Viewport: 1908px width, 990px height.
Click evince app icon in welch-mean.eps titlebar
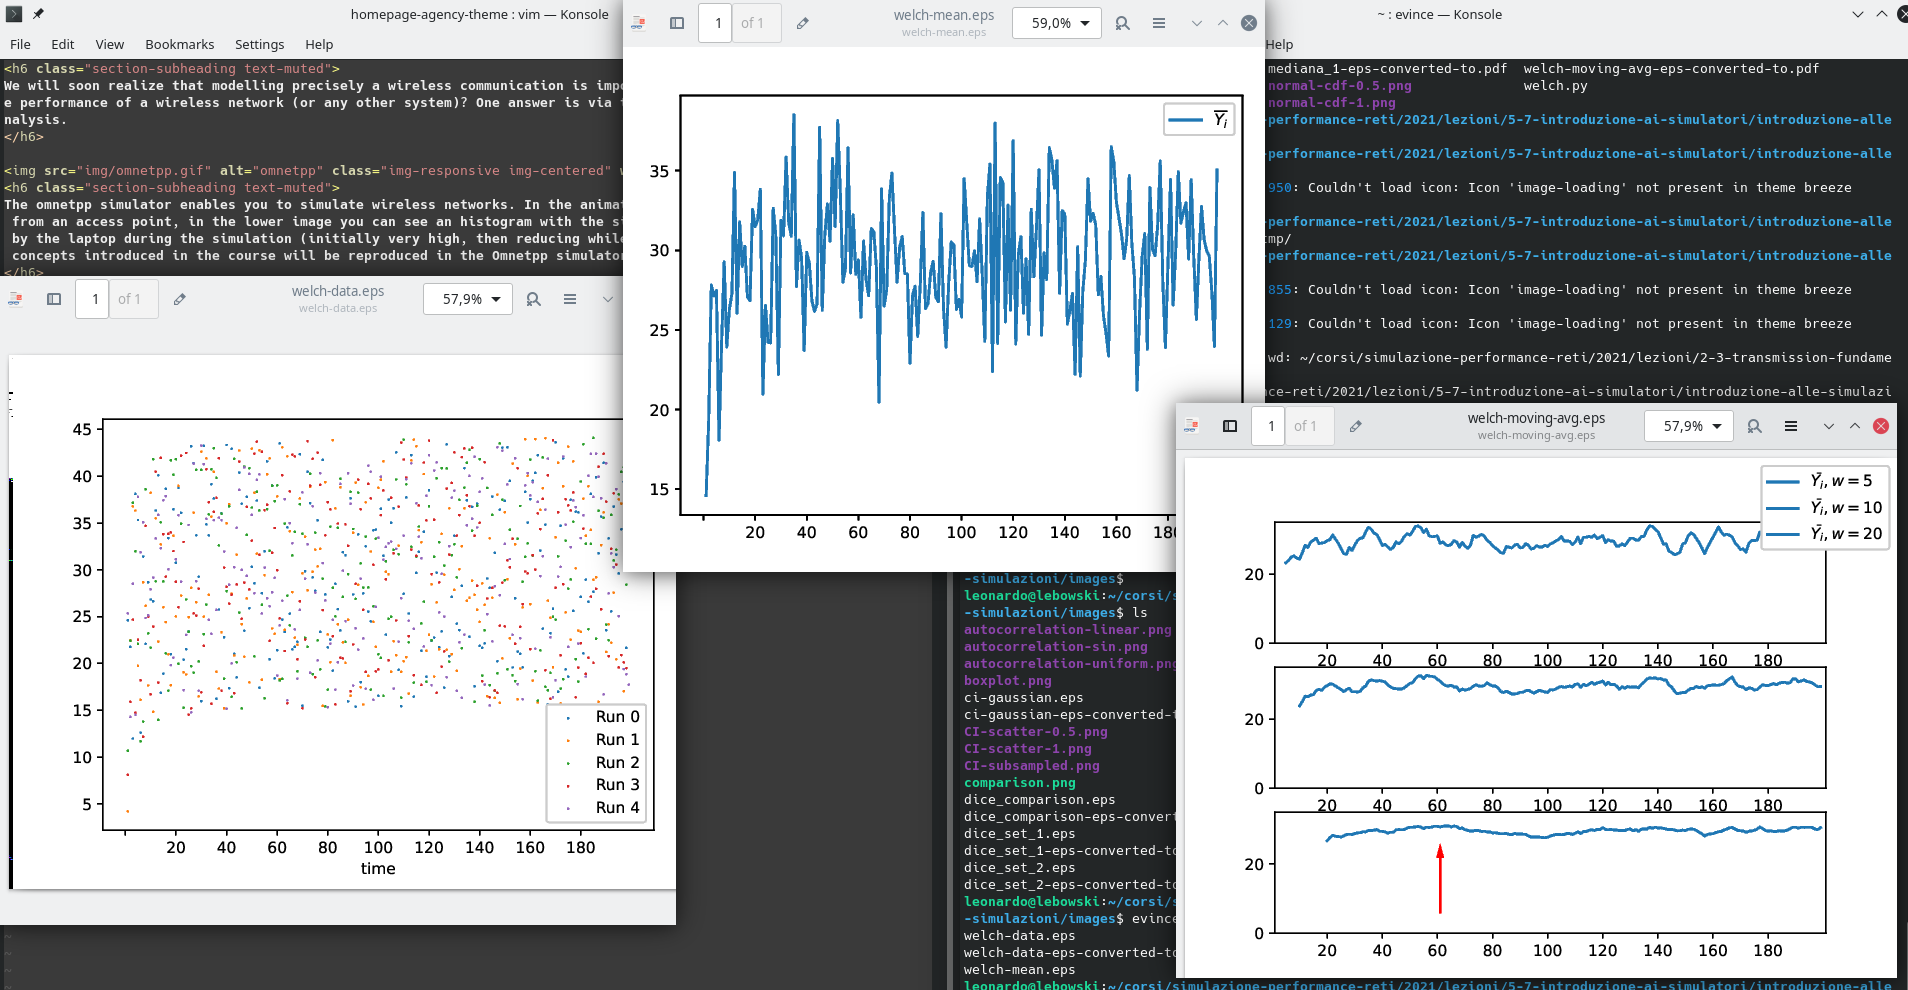pyautogui.click(x=639, y=23)
